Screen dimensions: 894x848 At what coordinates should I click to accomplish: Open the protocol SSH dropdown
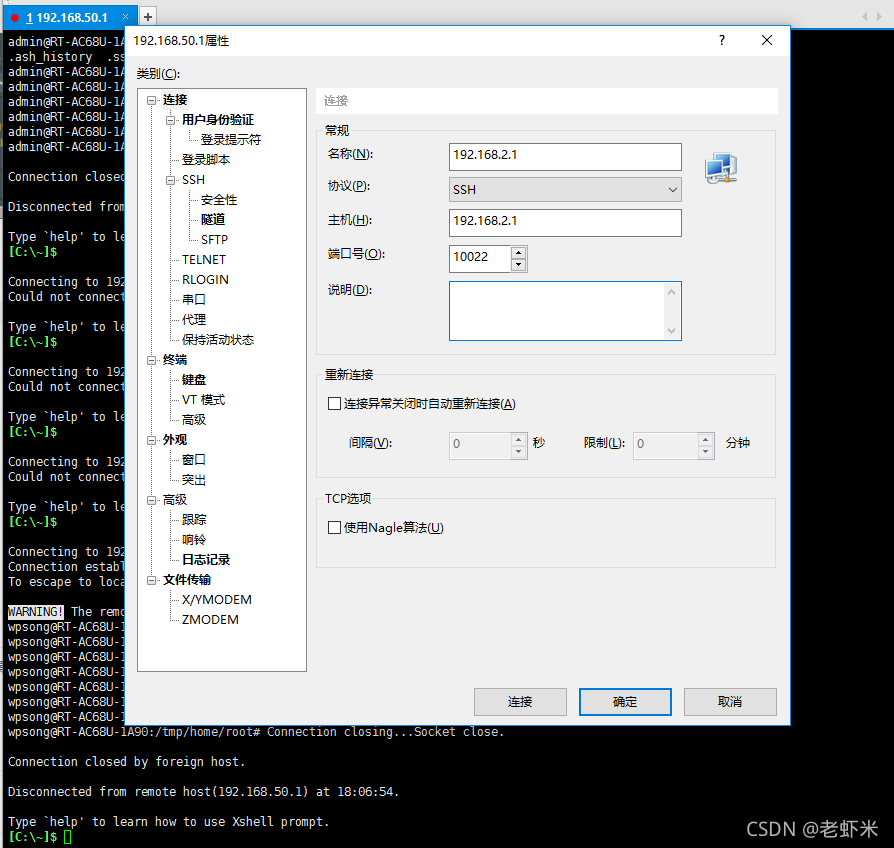pos(565,189)
